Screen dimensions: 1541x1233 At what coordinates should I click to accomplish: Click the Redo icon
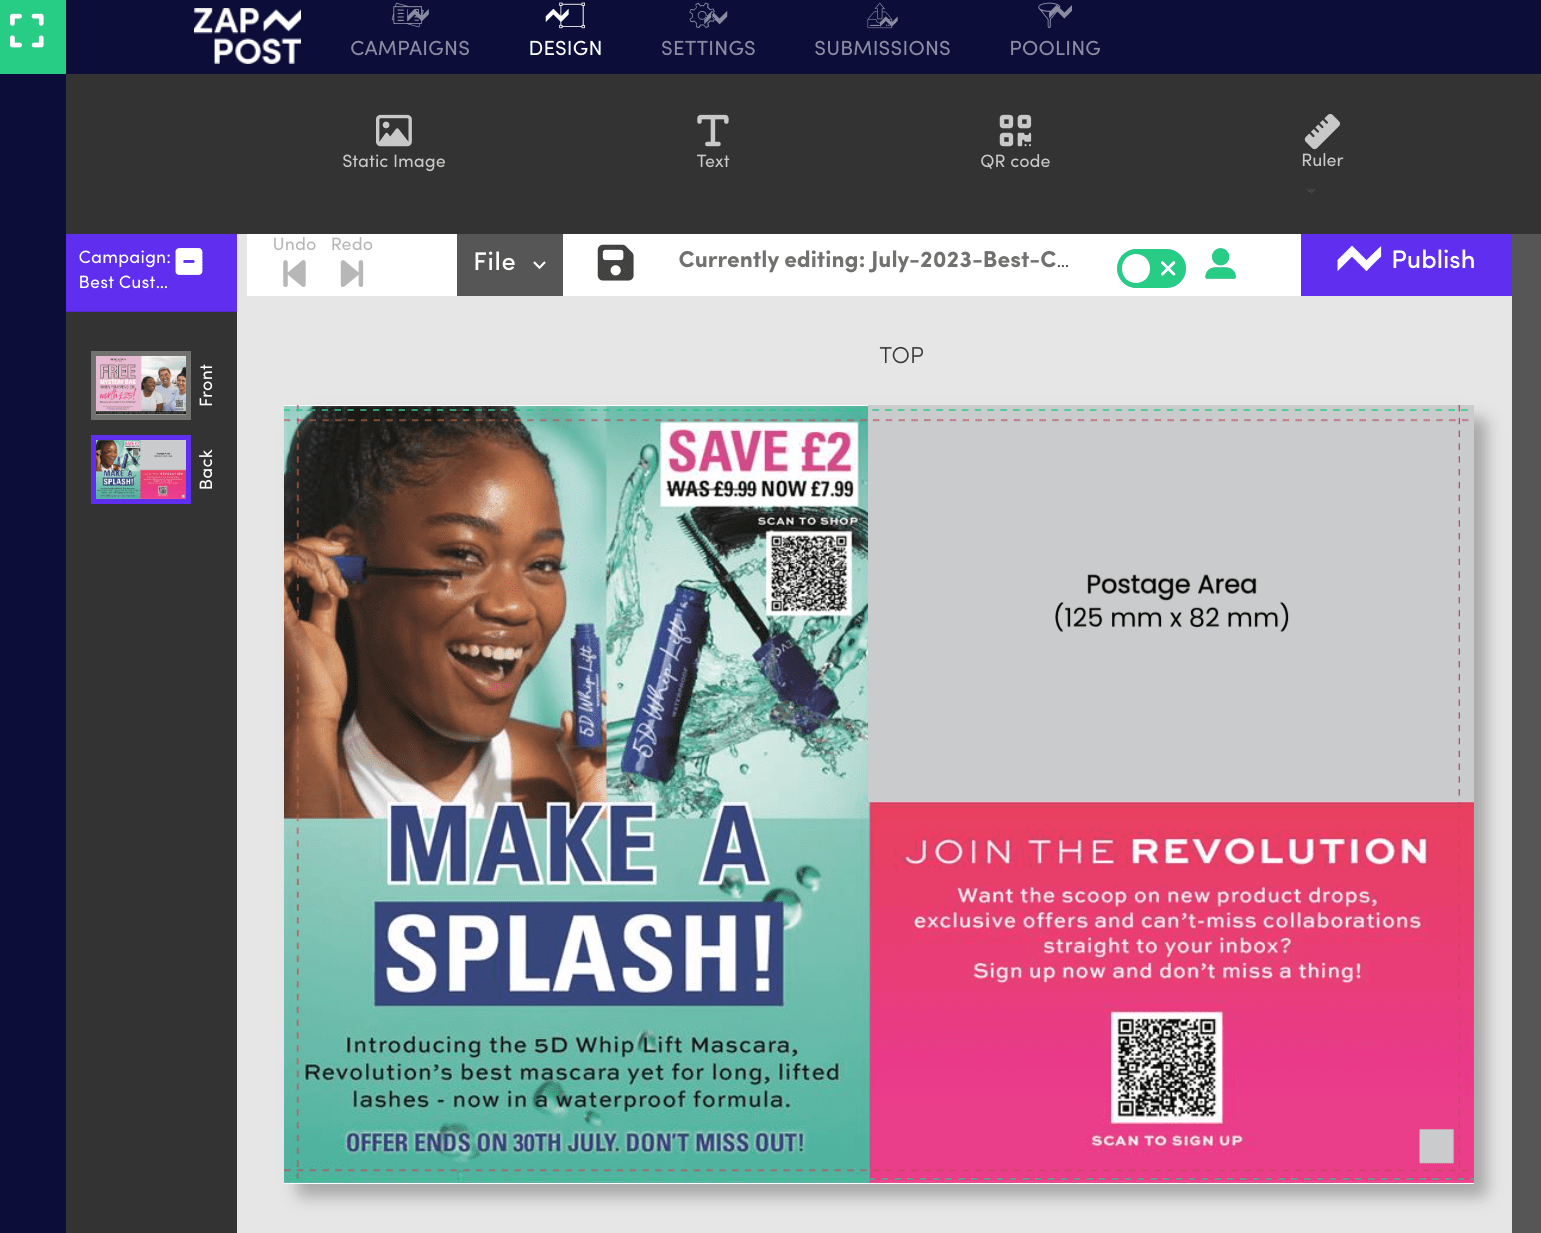coord(350,271)
